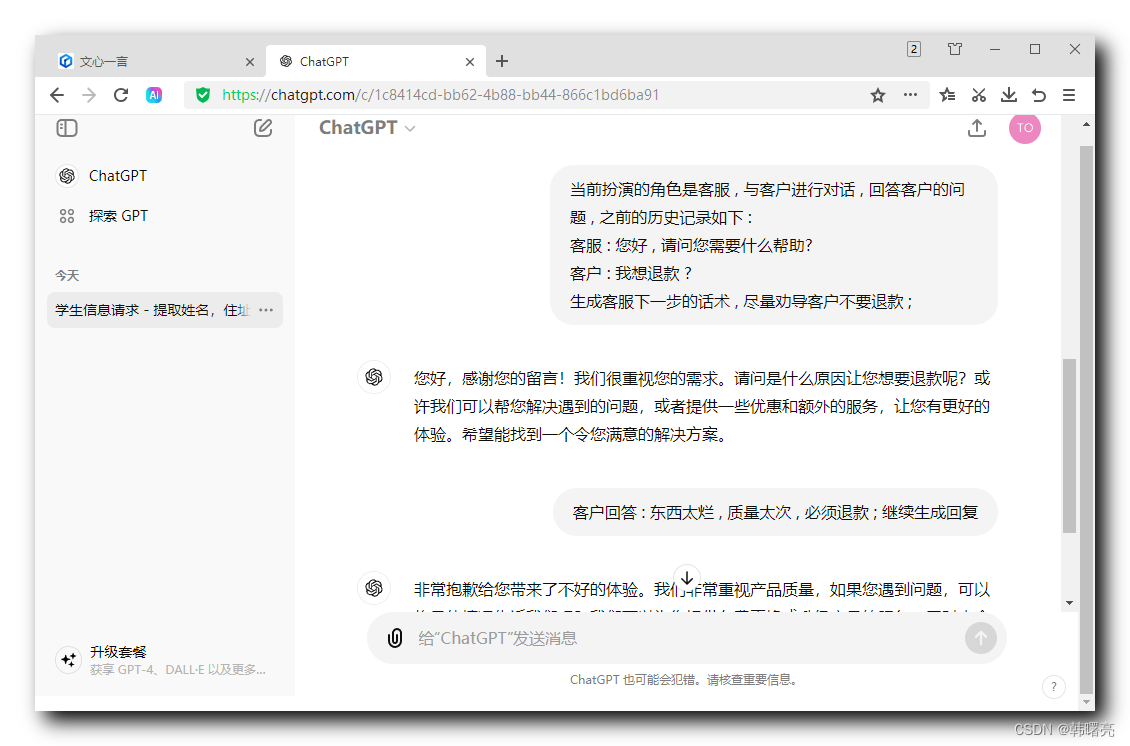Select the ChatGPT browser tab
This screenshot has width=1130, height=746.
[x=375, y=61]
